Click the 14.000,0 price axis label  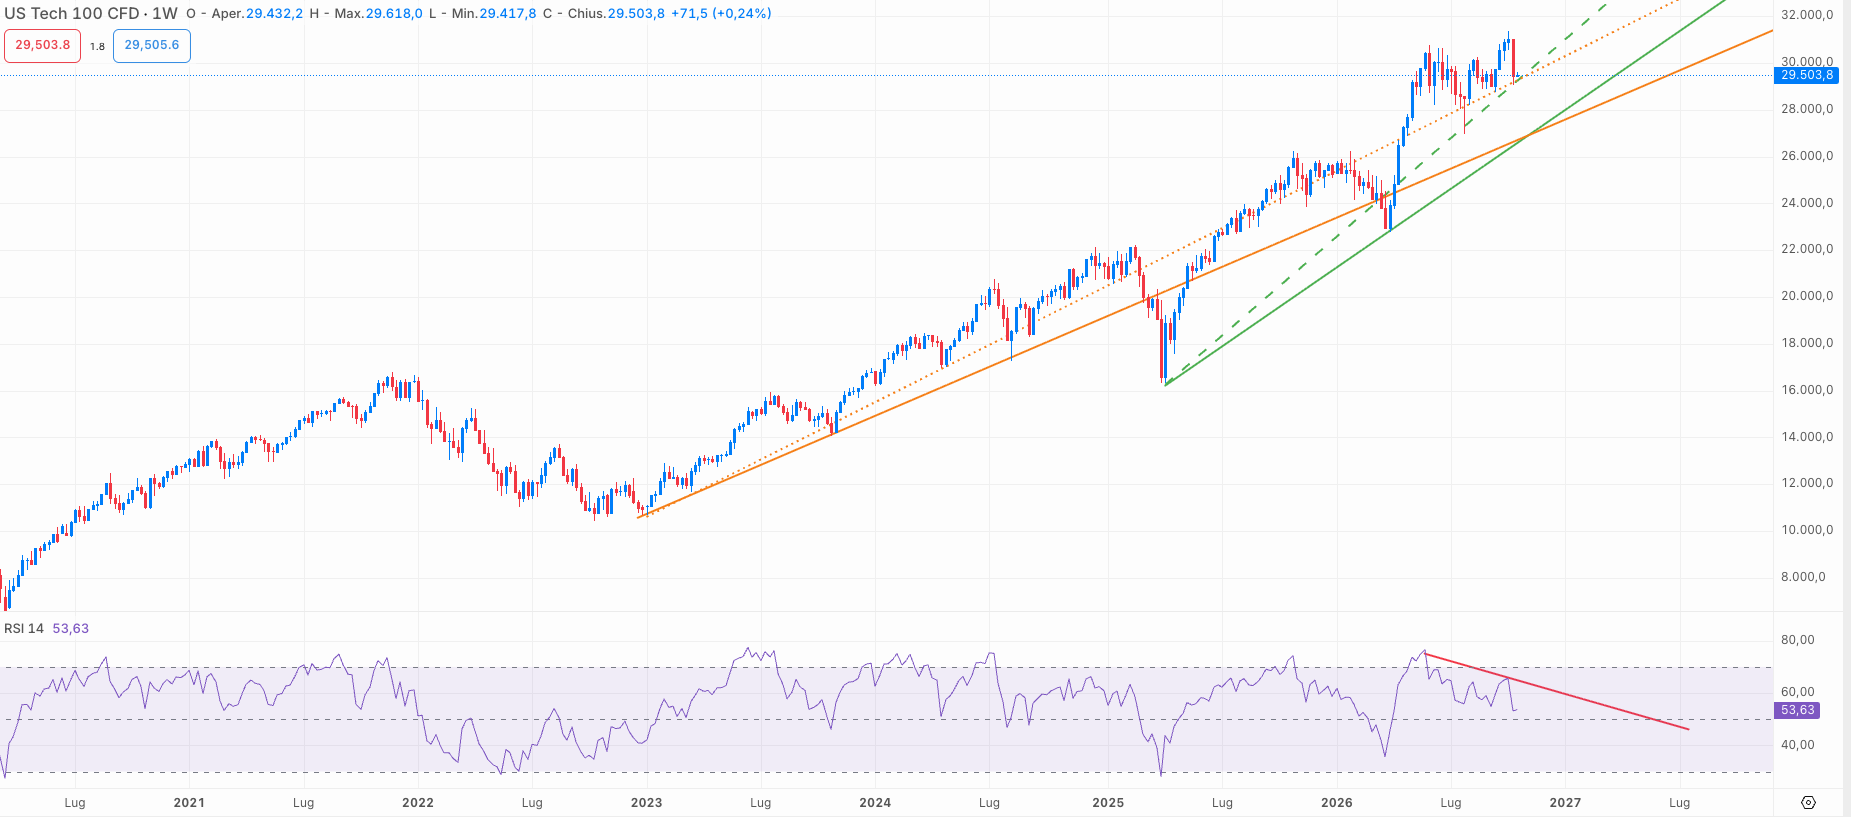coord(1807,437)
